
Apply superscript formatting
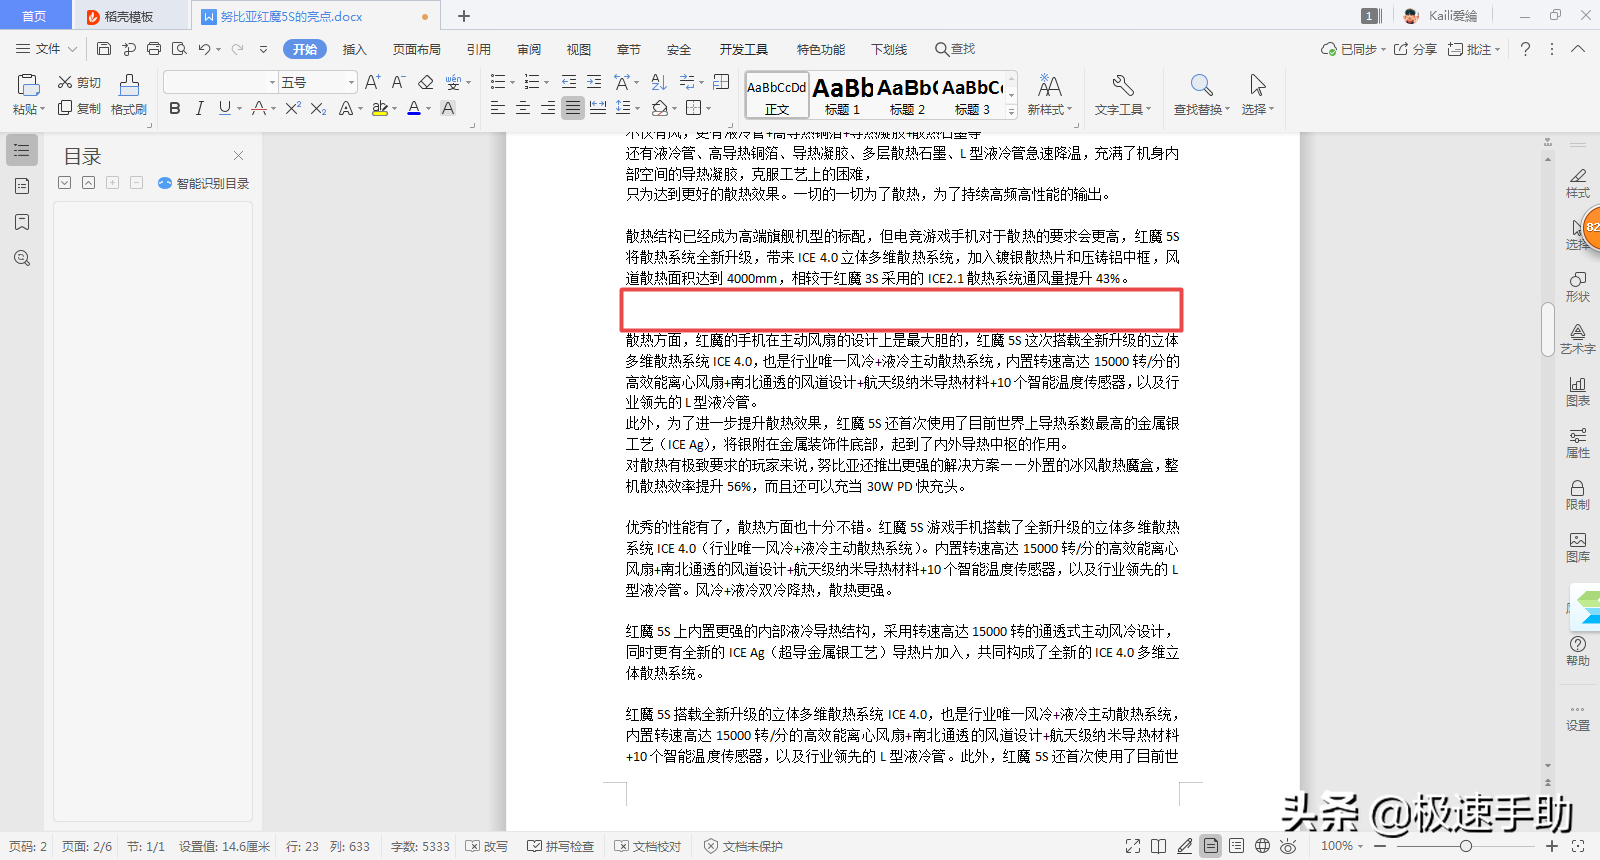tap(293, 108)
